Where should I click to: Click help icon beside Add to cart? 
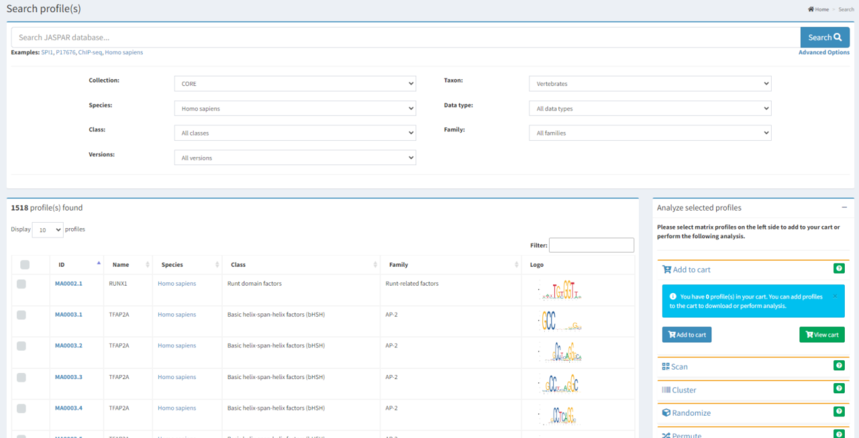coord(839,268)
